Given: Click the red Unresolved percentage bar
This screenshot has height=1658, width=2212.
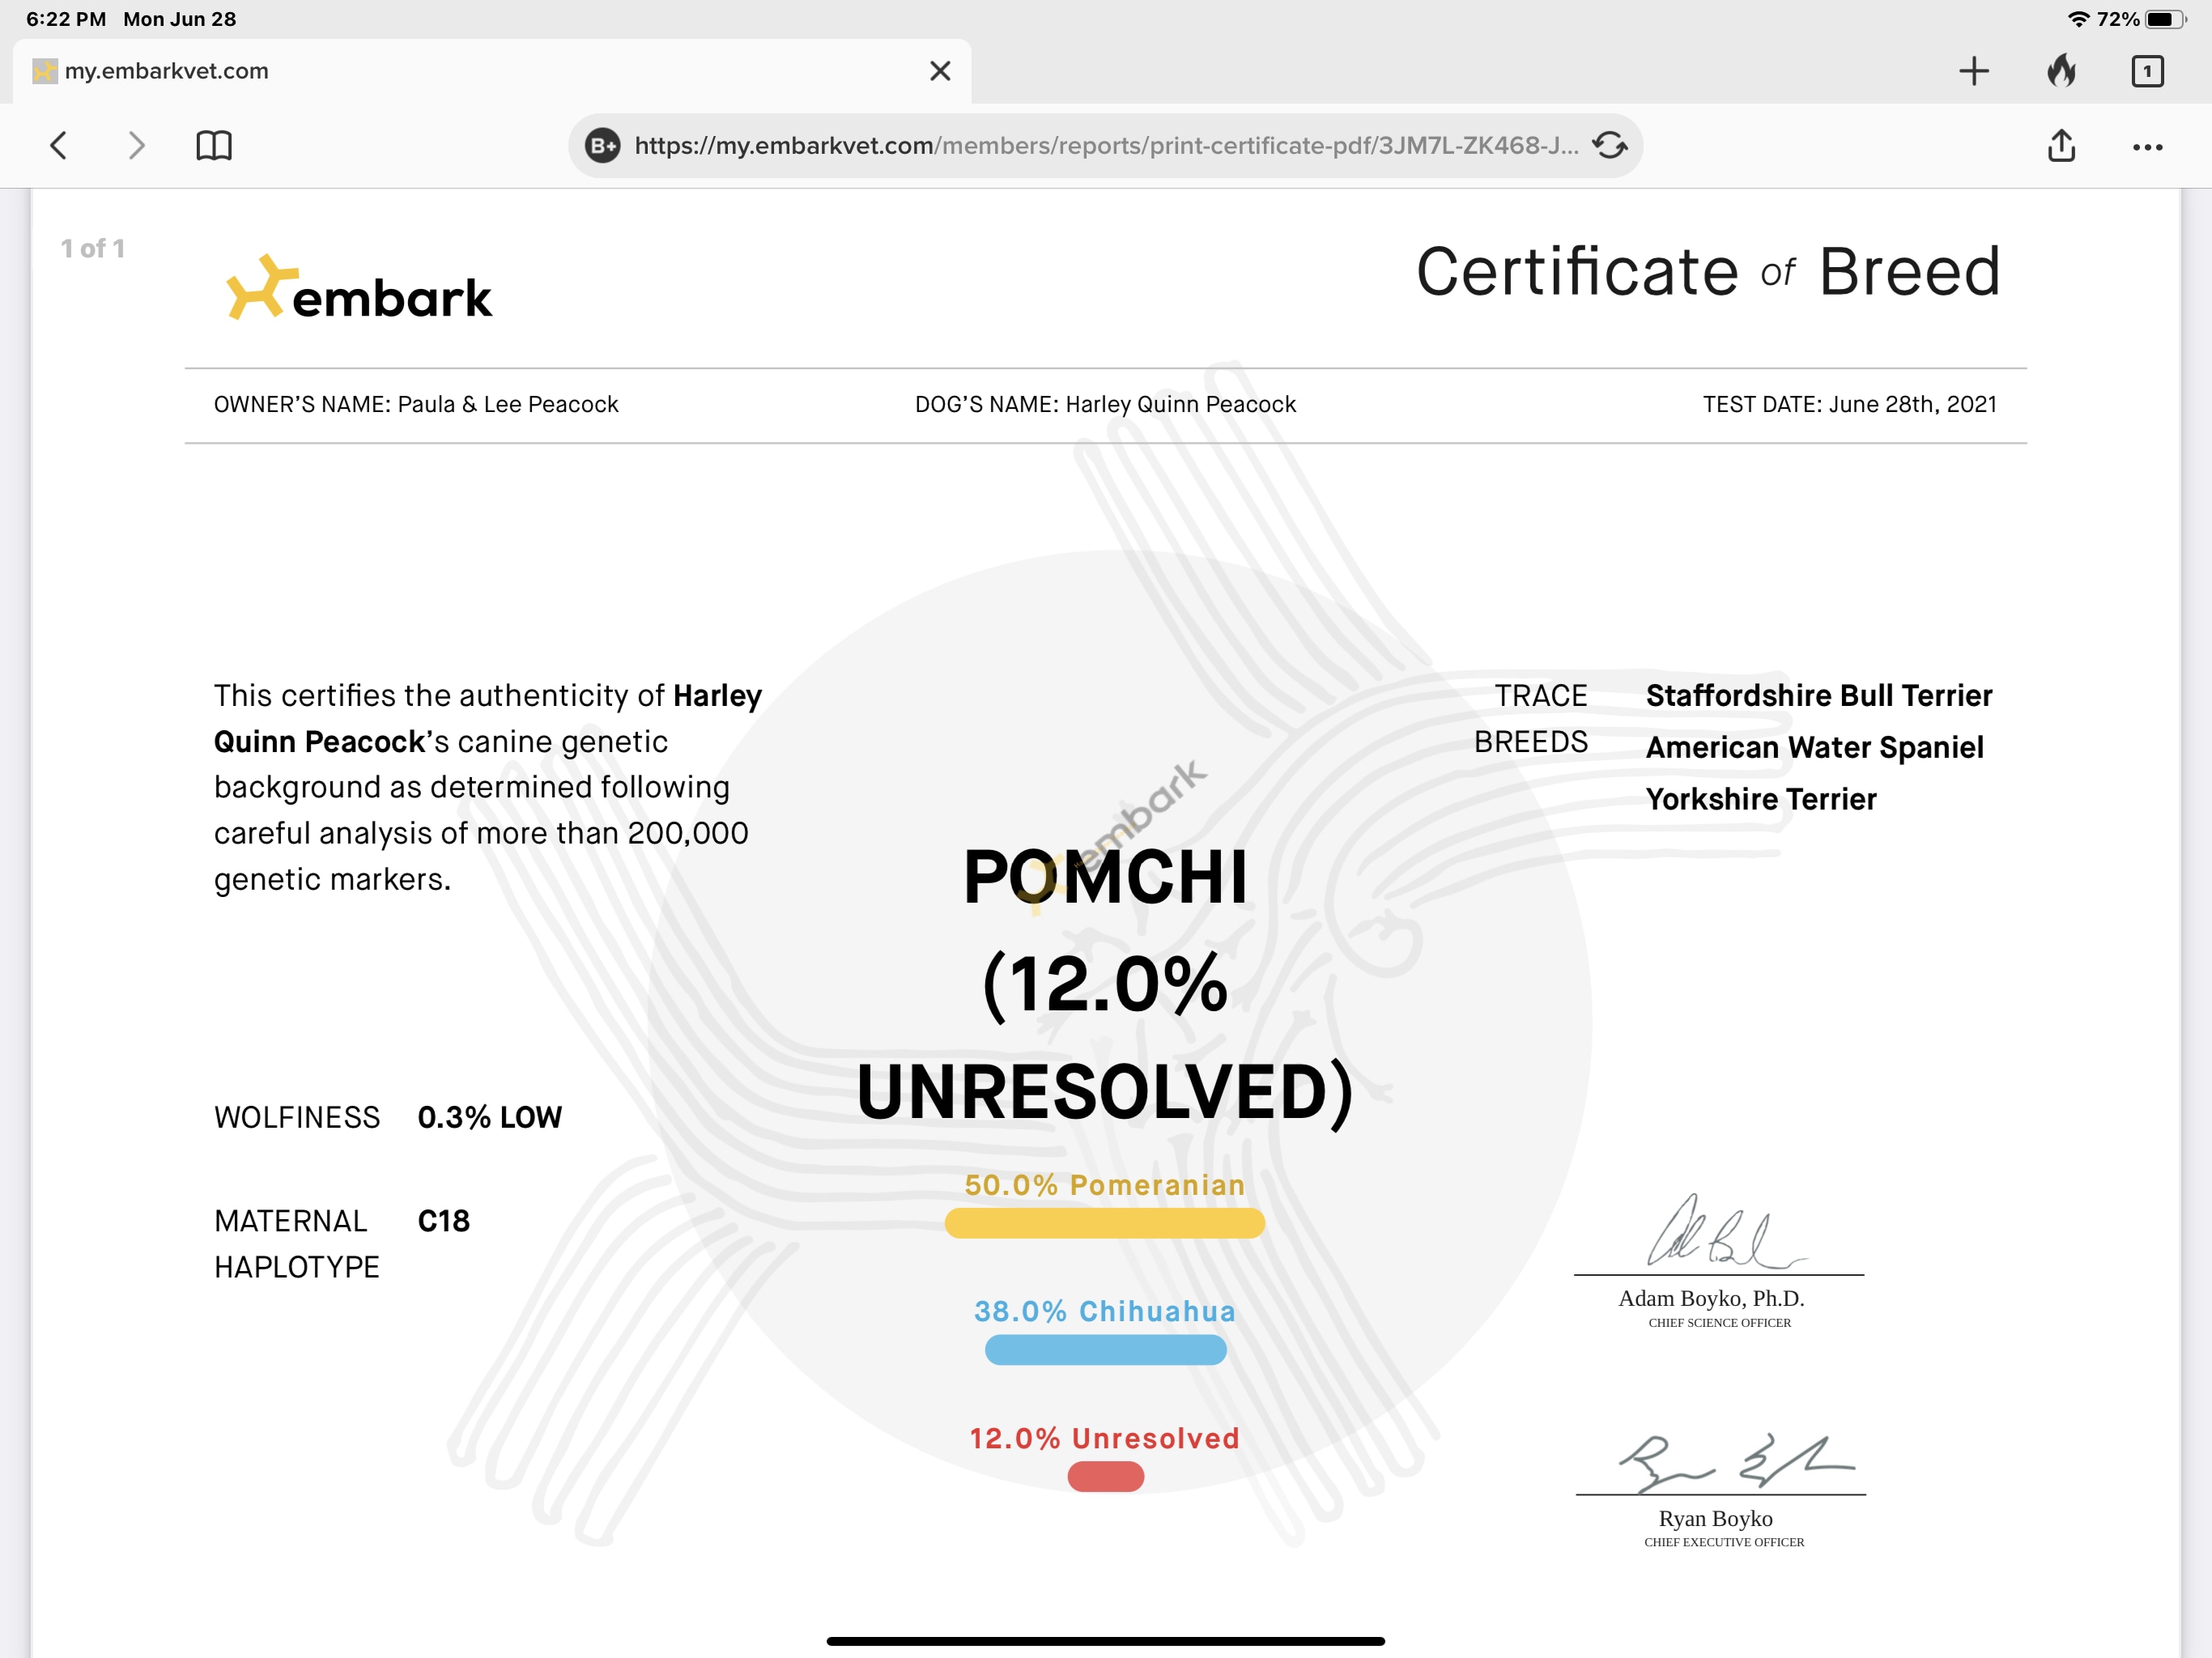Looking at the screenshot, I should (1105, 1476).
